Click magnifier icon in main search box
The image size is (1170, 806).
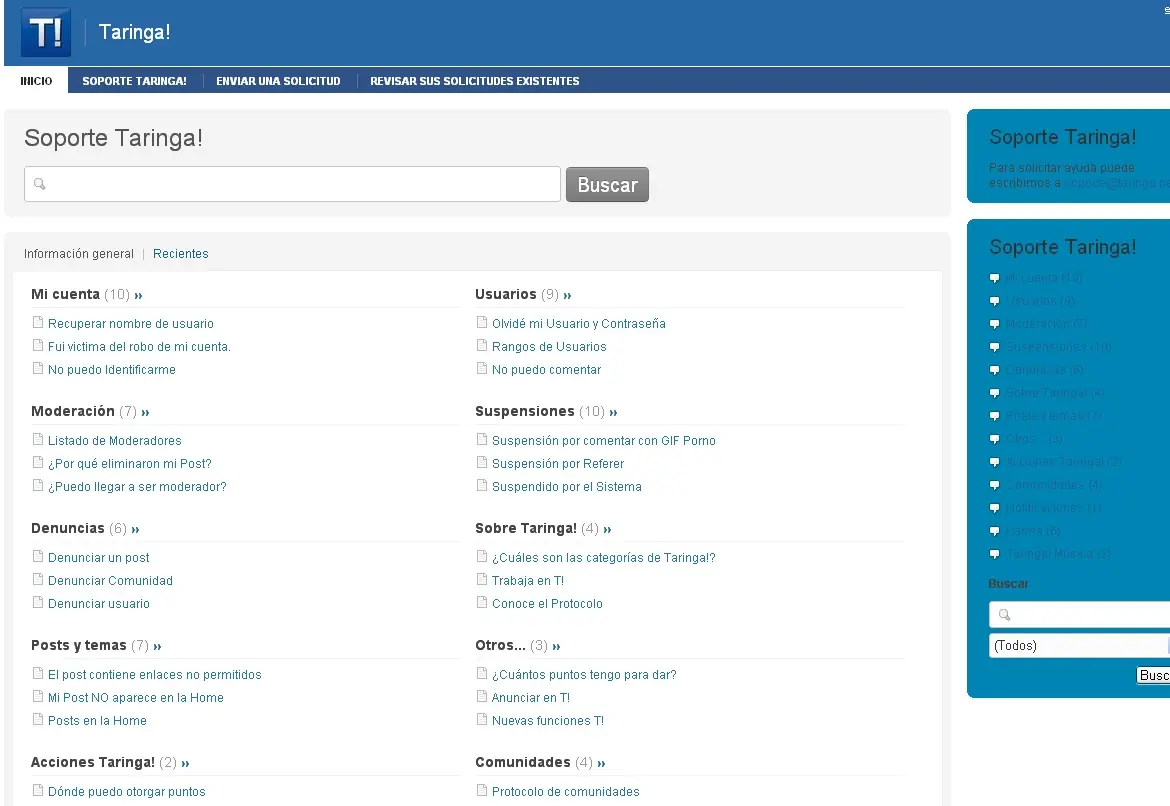(x=40, y=184)
